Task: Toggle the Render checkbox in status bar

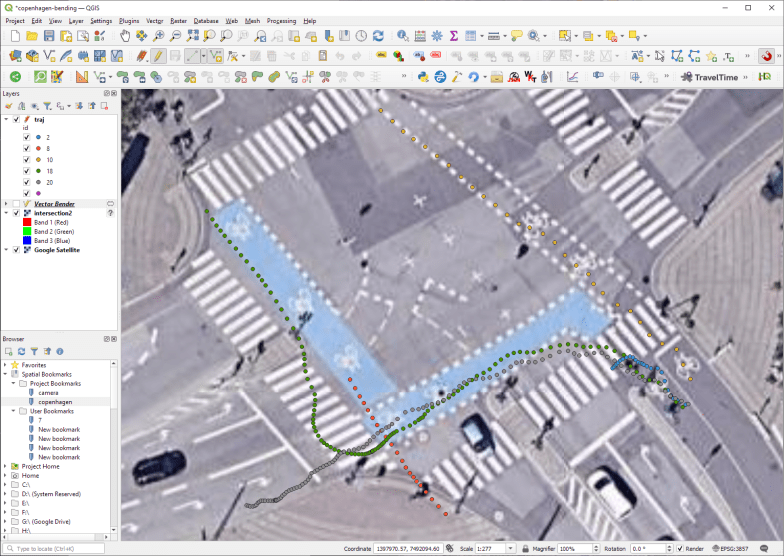Action: click(680, 549)
